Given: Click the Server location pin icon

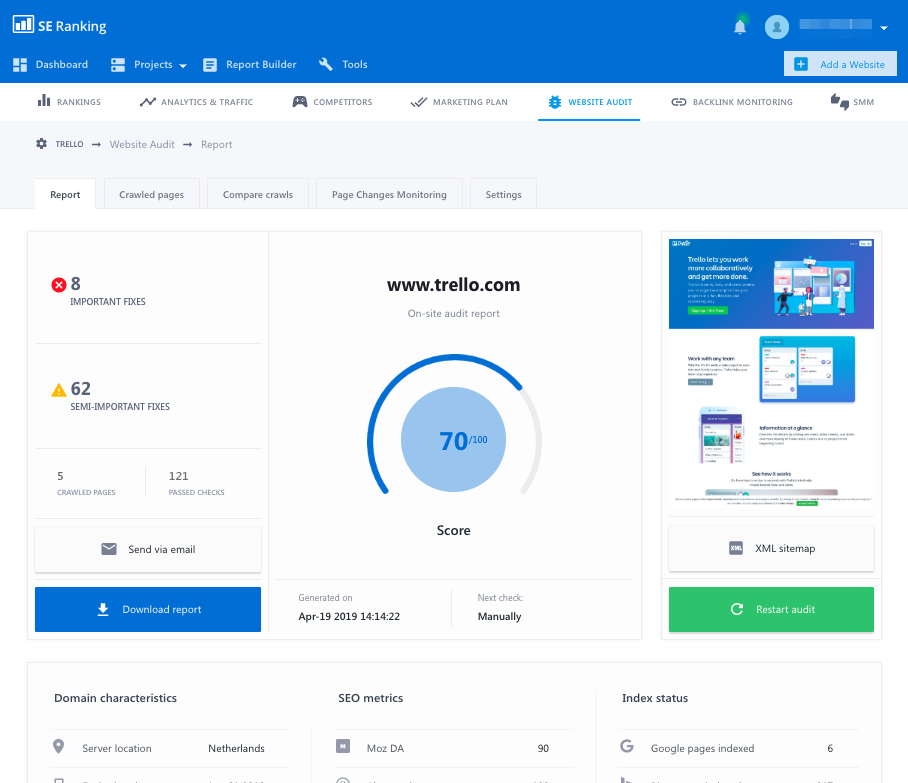Looking at the screenshot, I should click(58, 747).
